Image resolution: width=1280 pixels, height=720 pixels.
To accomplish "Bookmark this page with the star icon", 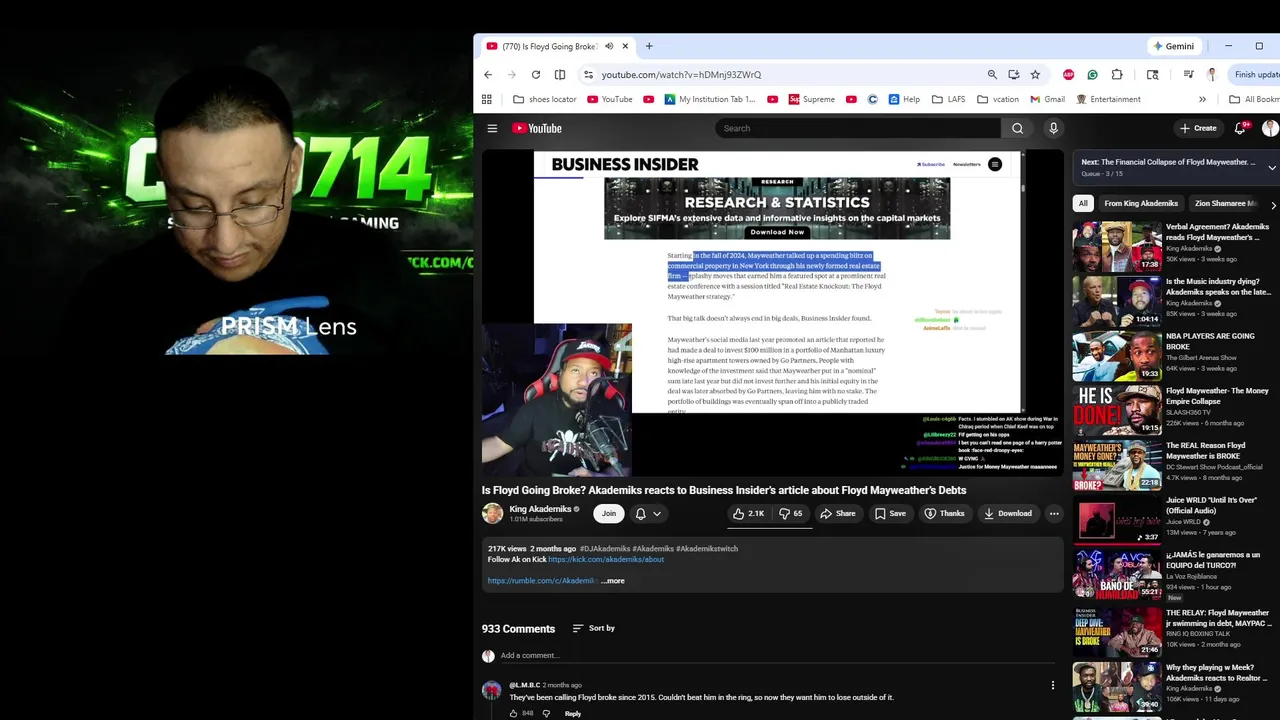I will click(x=1035, y=74).
